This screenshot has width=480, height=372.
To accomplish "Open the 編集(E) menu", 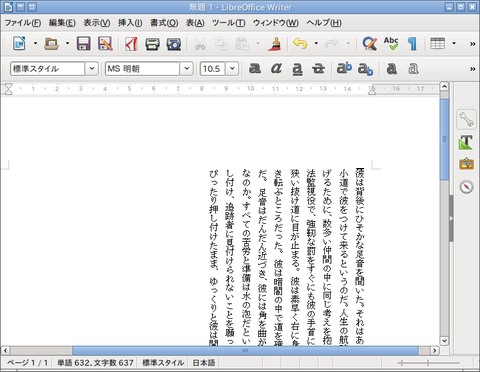I will (x=62, y=23).
